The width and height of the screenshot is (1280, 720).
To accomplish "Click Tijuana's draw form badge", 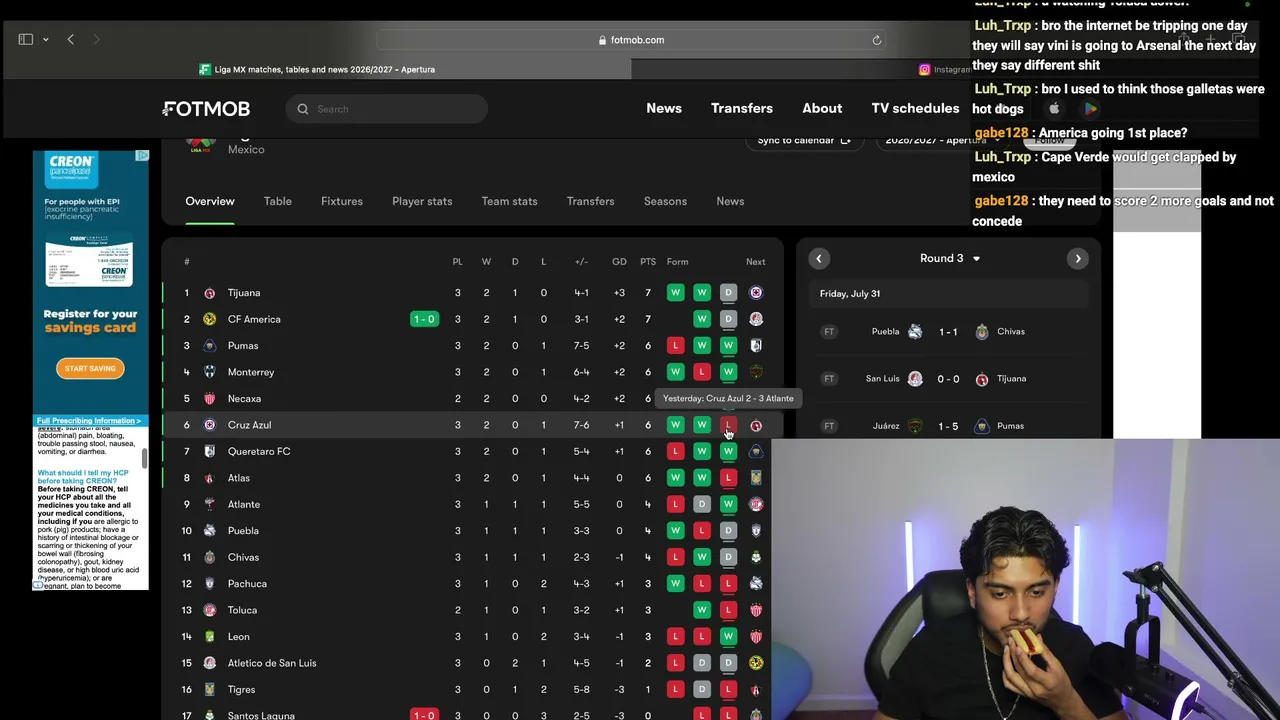I will tap(728, 293).
